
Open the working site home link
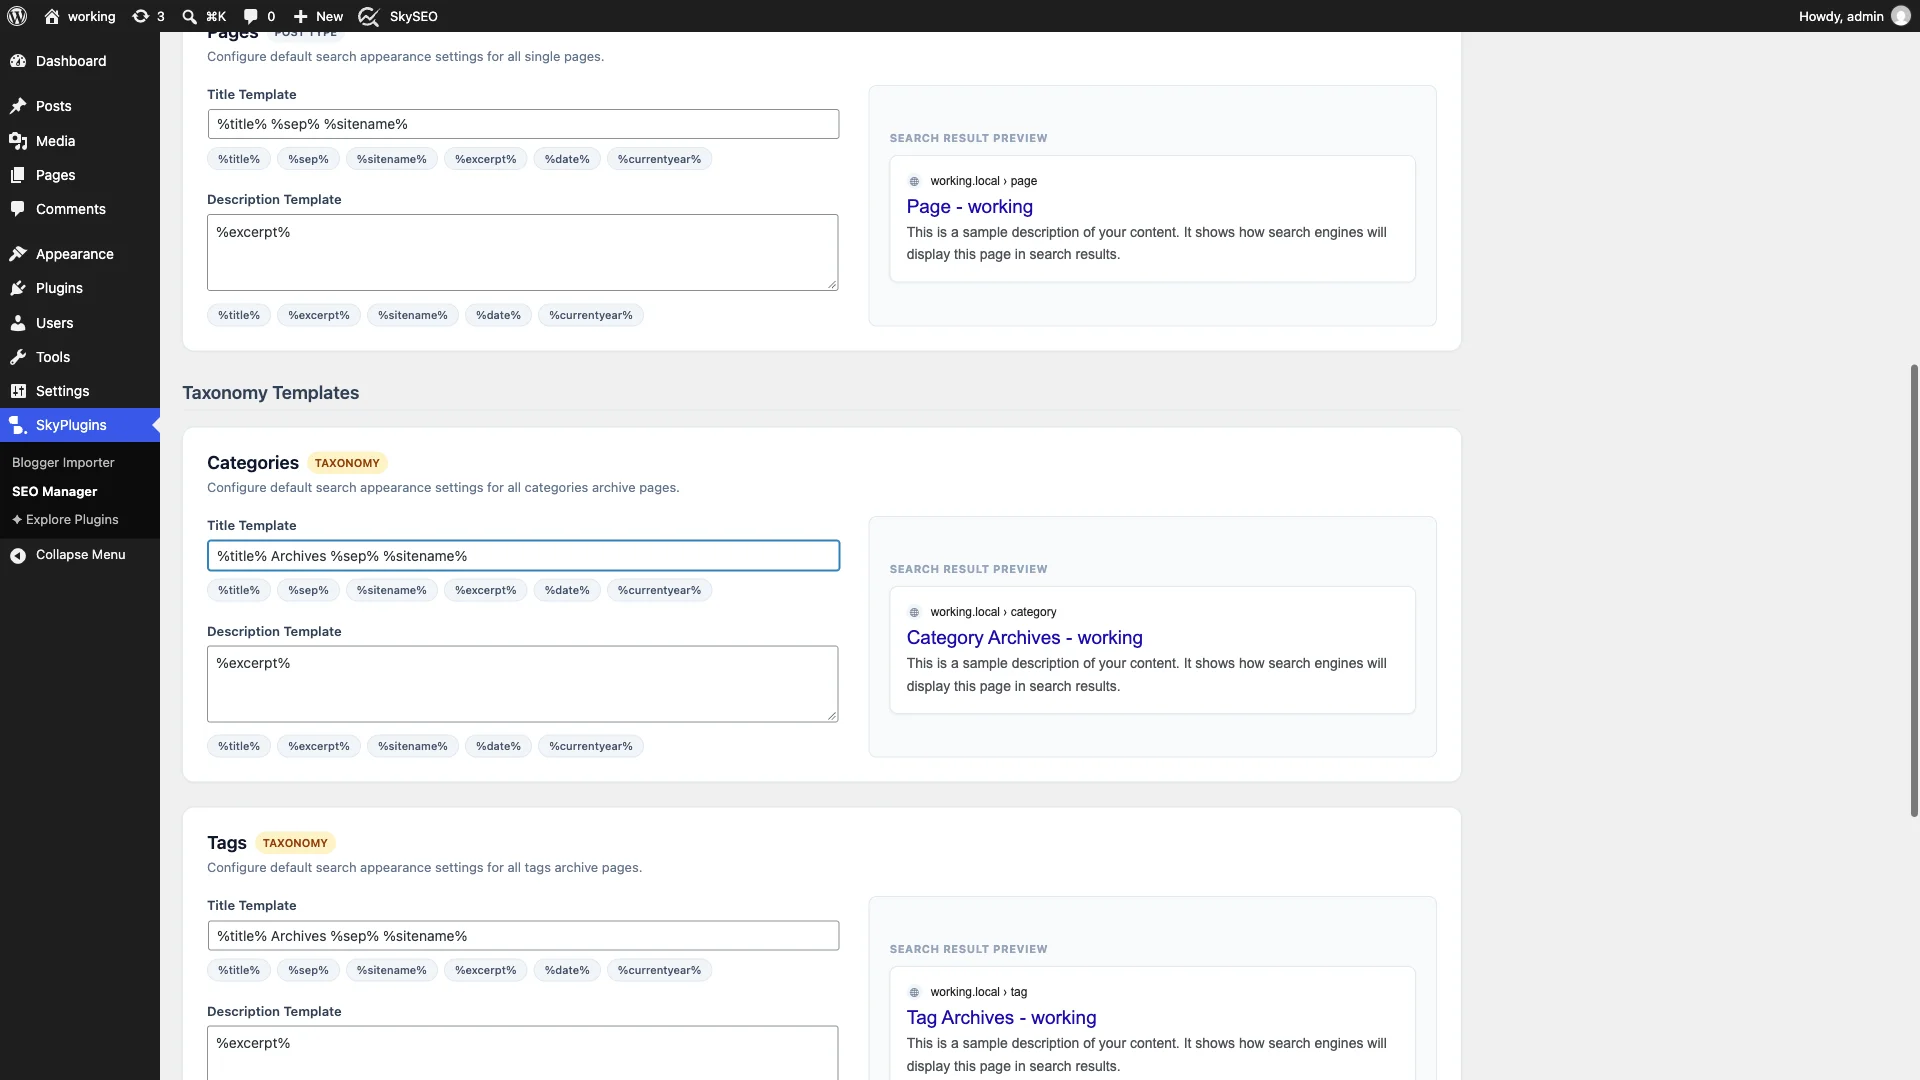[80, 16]
